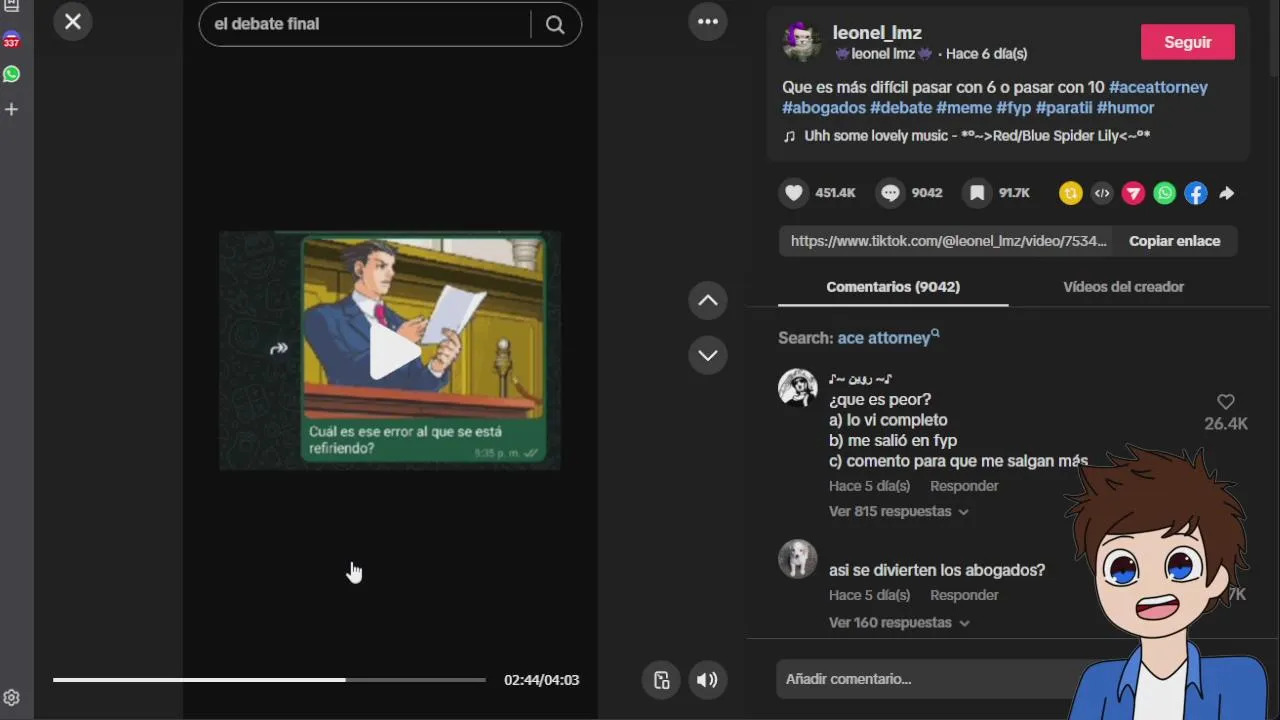Click the Añadir comentario input field
Image resolution: width=1280 pixels, height=720 pixels.
coord(925,679)
